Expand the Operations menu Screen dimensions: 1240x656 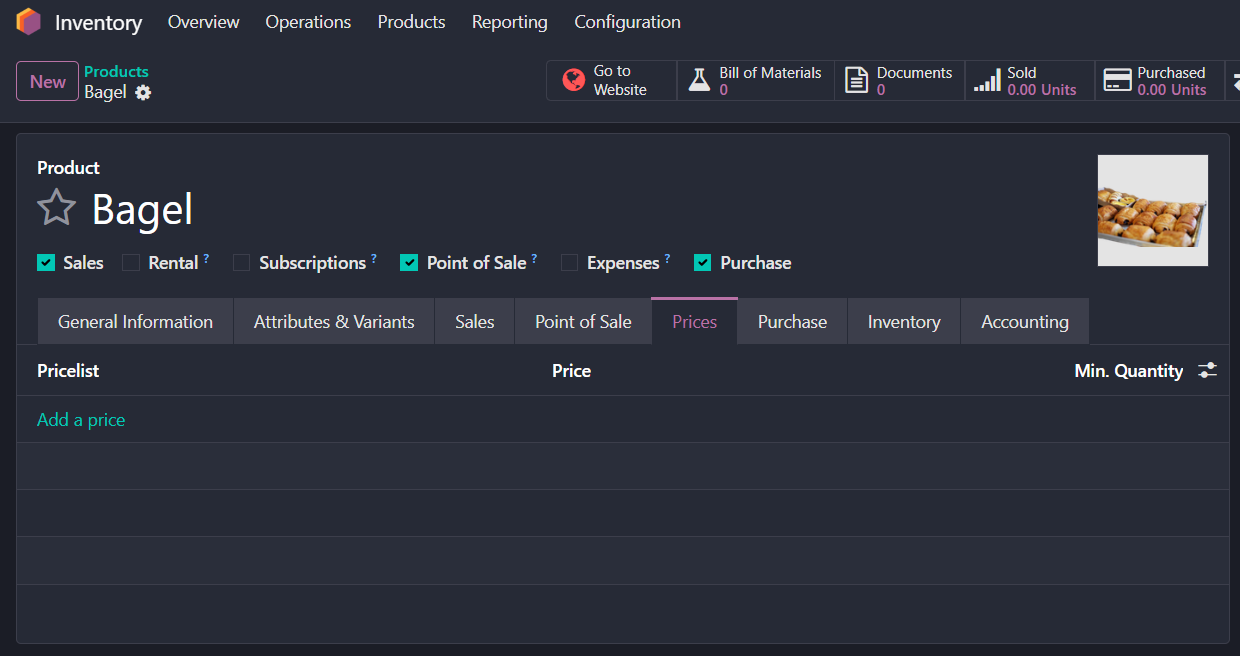(308, 22)
